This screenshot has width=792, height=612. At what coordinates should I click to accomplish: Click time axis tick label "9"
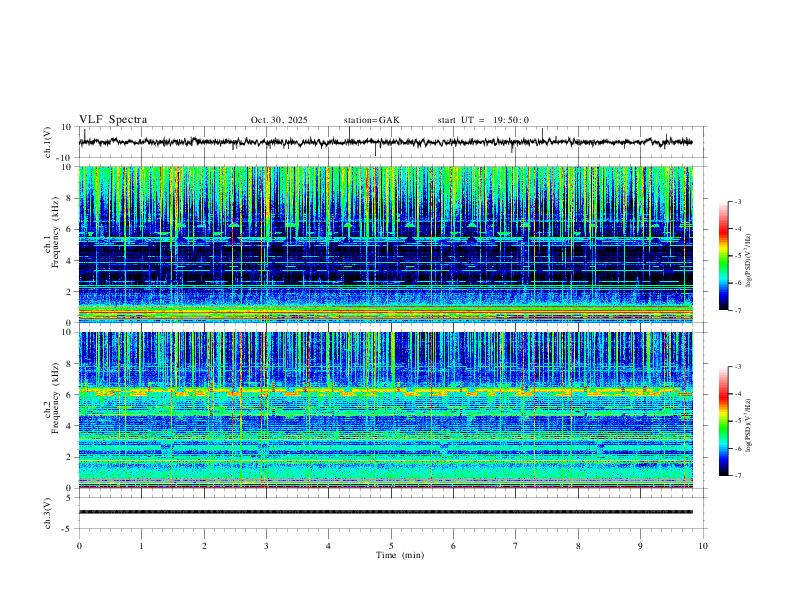[x=640, y=546]
